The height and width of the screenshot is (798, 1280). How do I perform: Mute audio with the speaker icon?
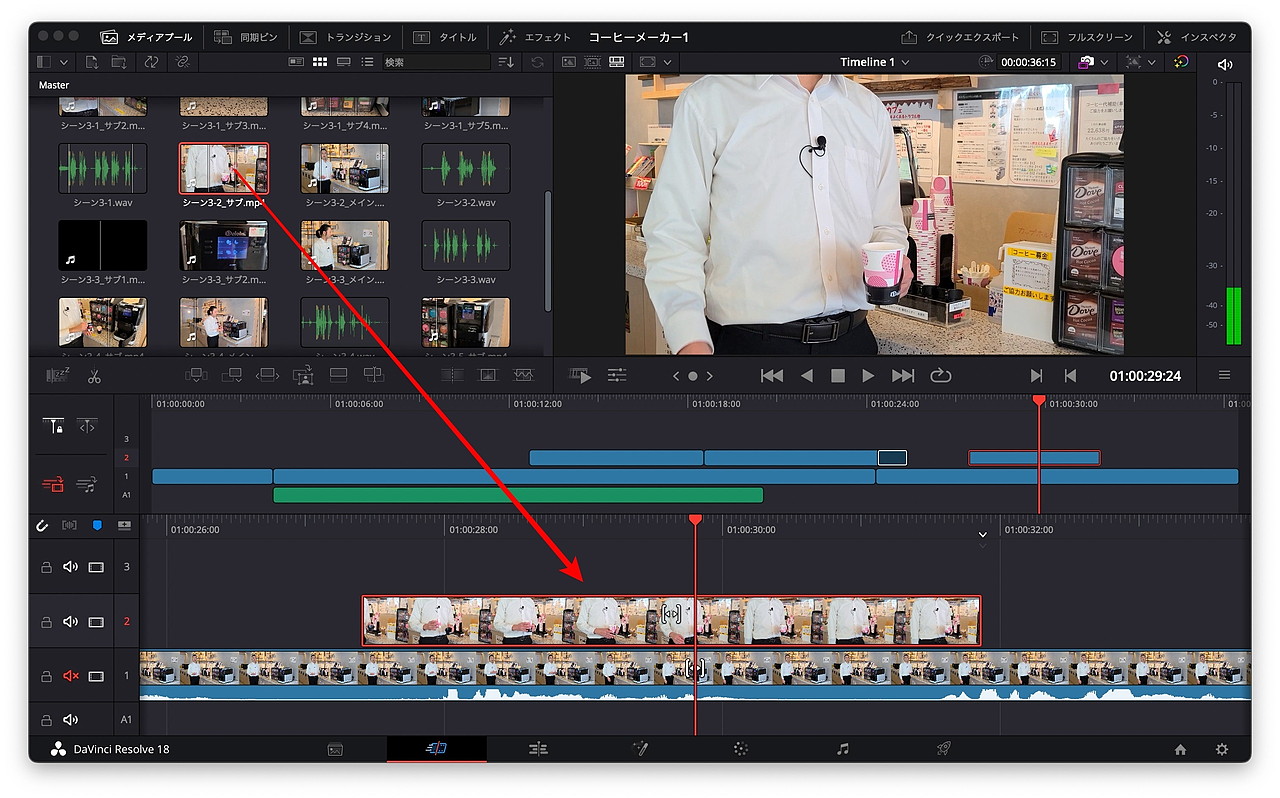[x=1225, y=64]
